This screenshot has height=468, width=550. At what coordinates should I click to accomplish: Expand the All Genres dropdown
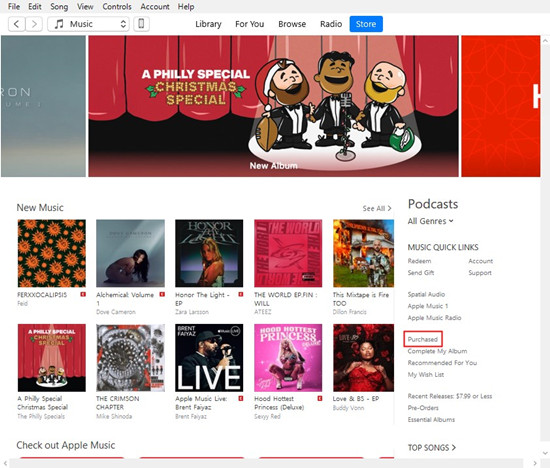430,221
